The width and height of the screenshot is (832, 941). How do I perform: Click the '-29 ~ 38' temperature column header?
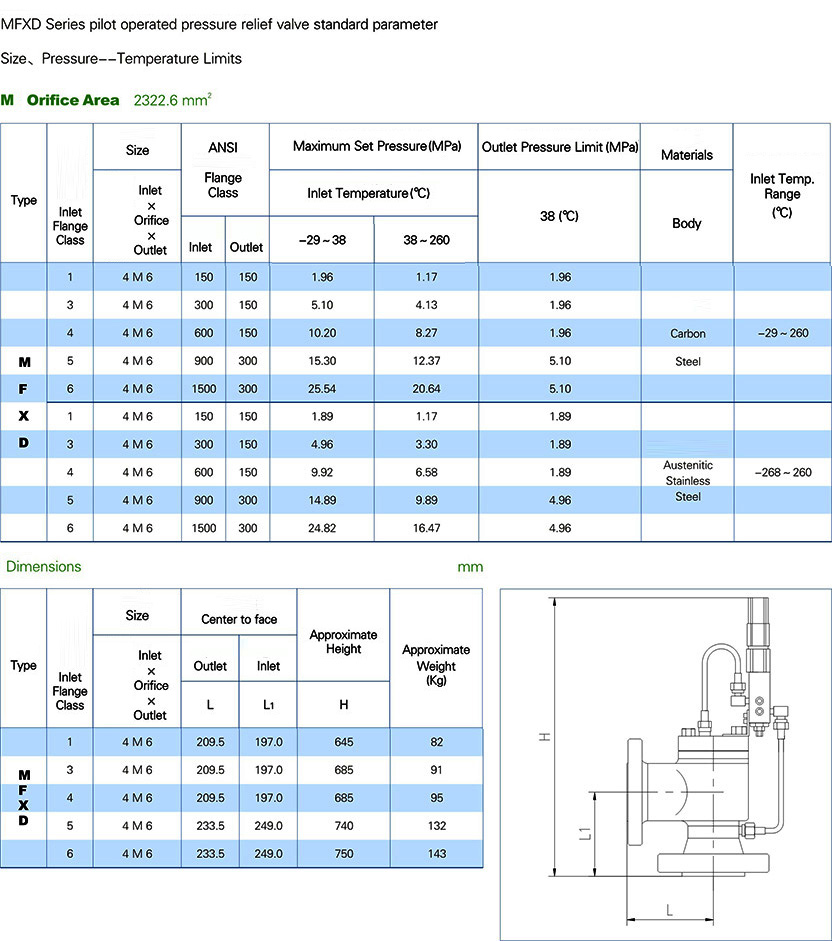point(322,240)
